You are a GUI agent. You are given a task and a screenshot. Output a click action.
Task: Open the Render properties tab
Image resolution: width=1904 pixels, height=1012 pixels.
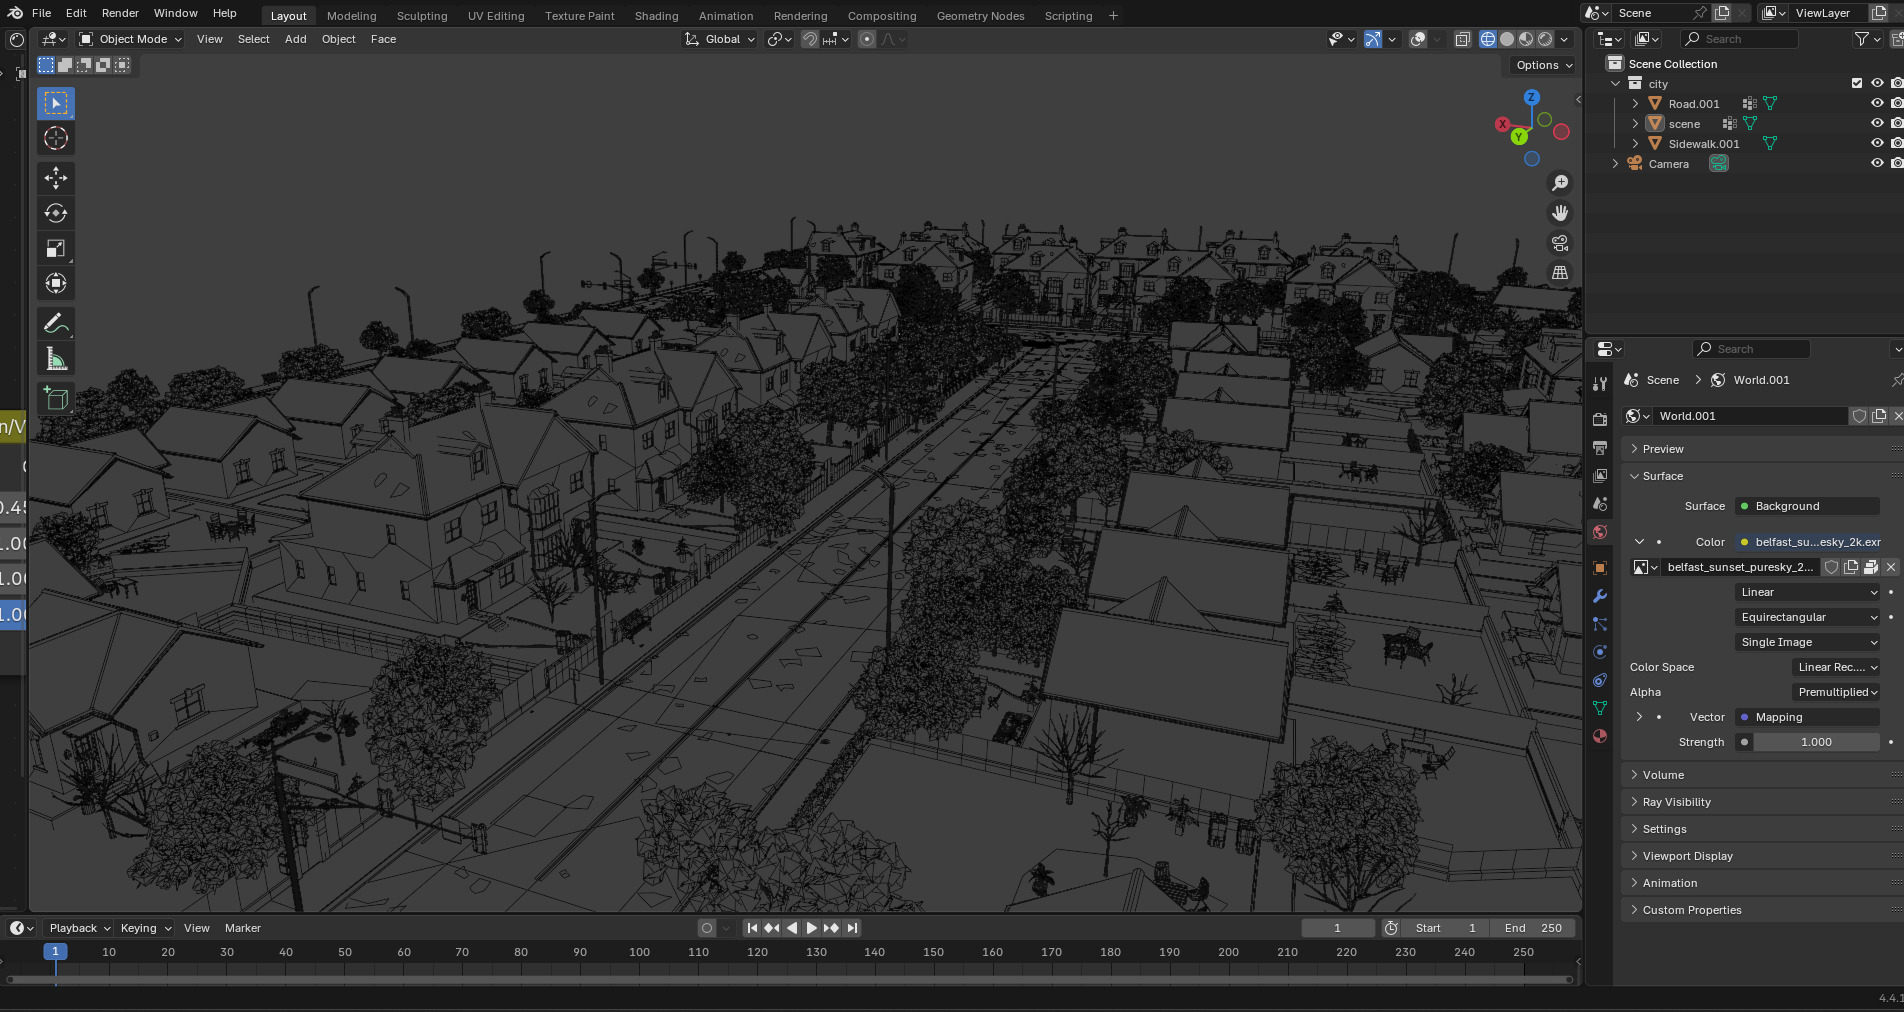click(x=1600, y=419)
